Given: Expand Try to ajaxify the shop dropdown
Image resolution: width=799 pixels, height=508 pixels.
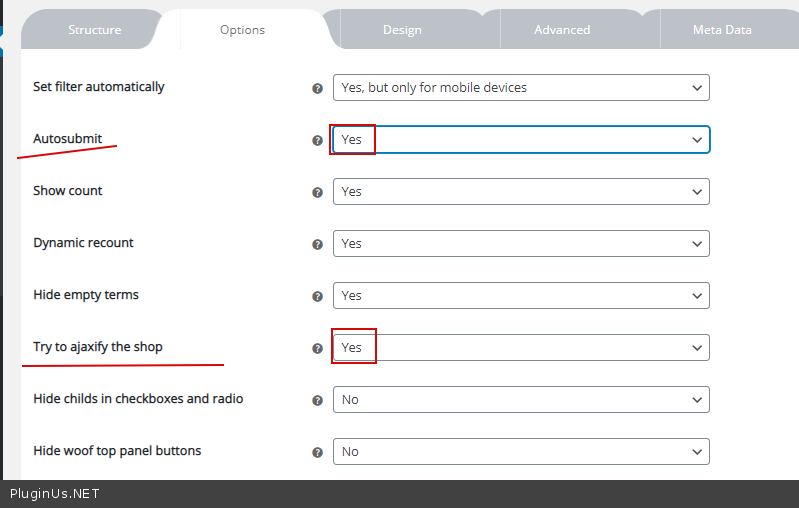Looking at the screenshot, I should tap(521, 348).
